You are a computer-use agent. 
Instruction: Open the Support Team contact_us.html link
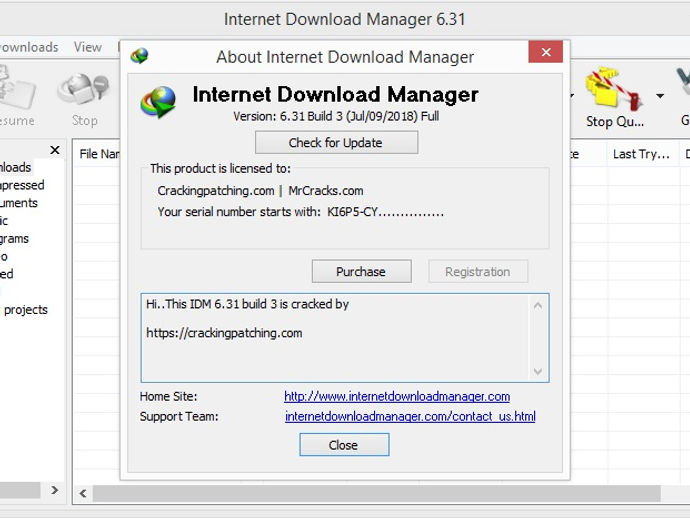(x=410, y=416)
